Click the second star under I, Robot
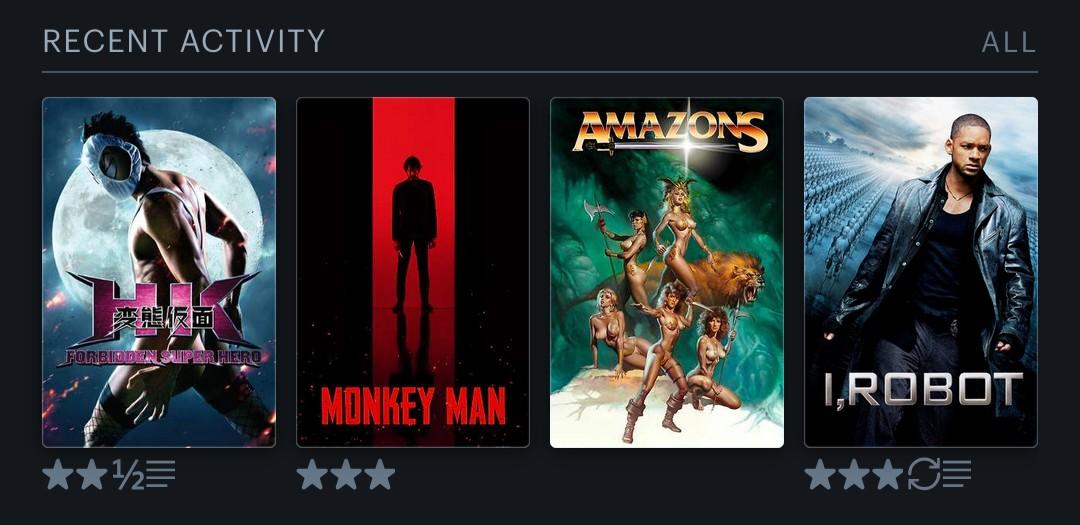The height and width of the screenshot is (525, 1080). pyautogui.click(x=853, y=475)
